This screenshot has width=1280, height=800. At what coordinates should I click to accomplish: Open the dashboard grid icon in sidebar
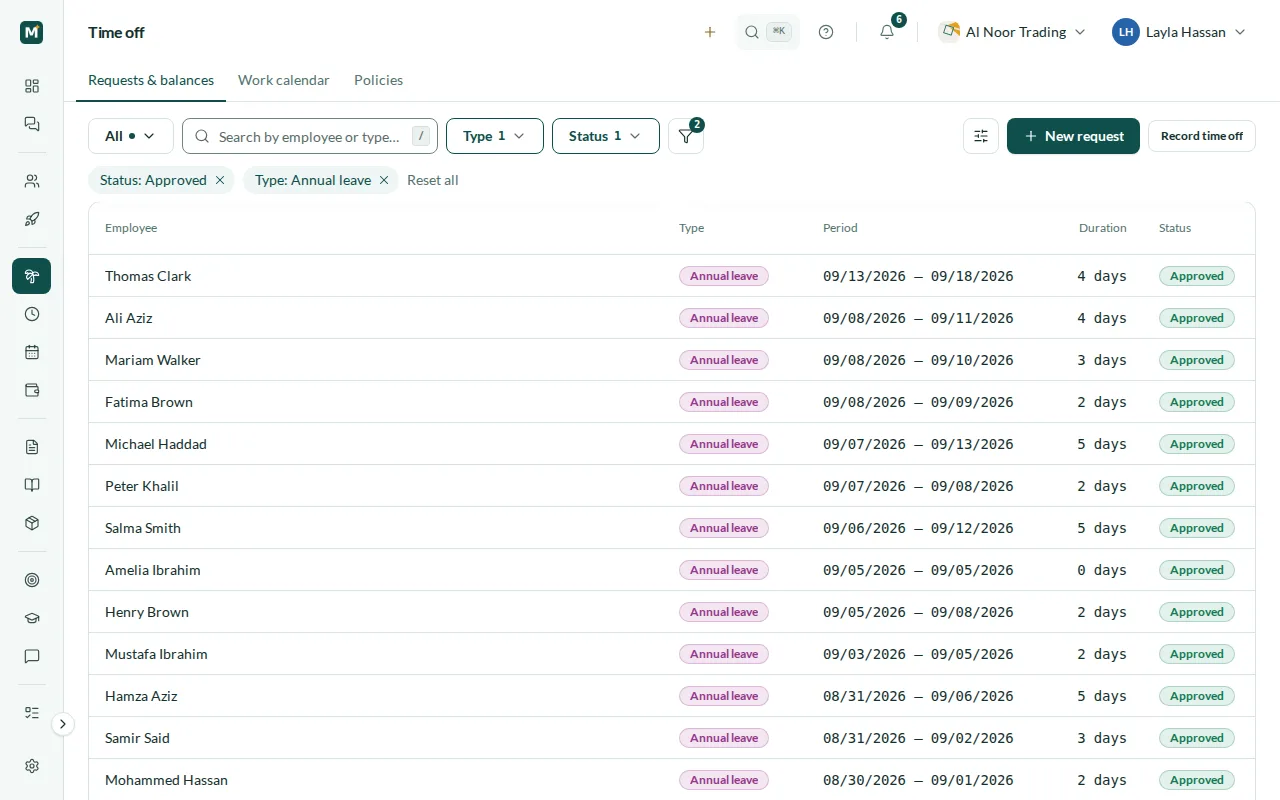(32, 86)
